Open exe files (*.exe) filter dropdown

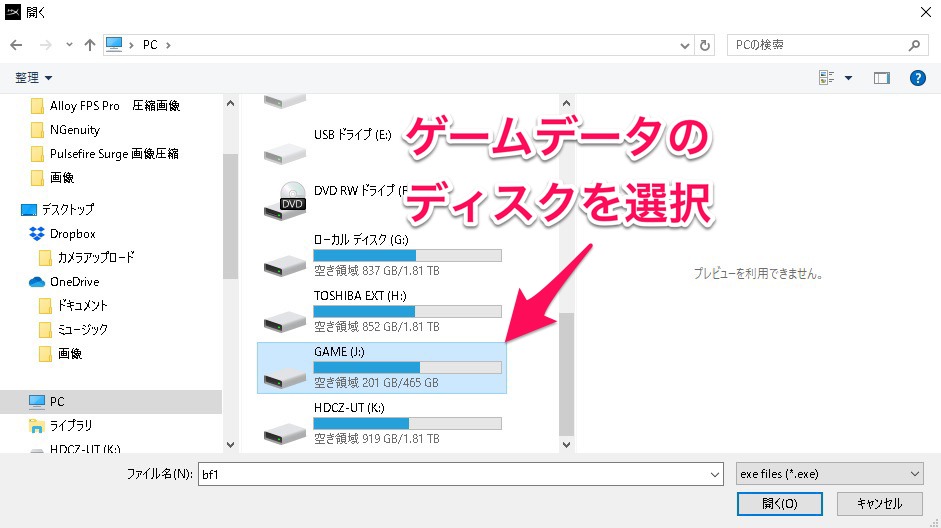[829, 474]
